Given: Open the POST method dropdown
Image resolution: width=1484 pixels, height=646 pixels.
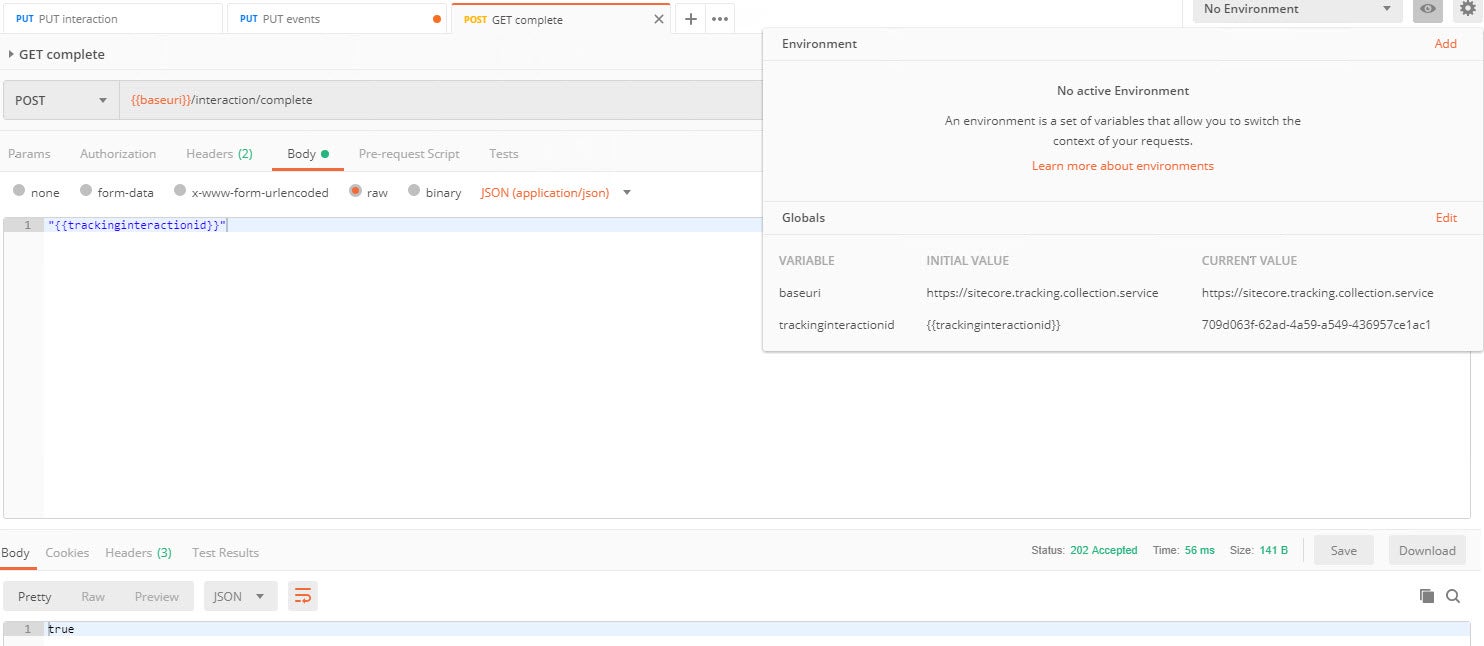Looking at the screenshot, I should click(x=61, y=100).
